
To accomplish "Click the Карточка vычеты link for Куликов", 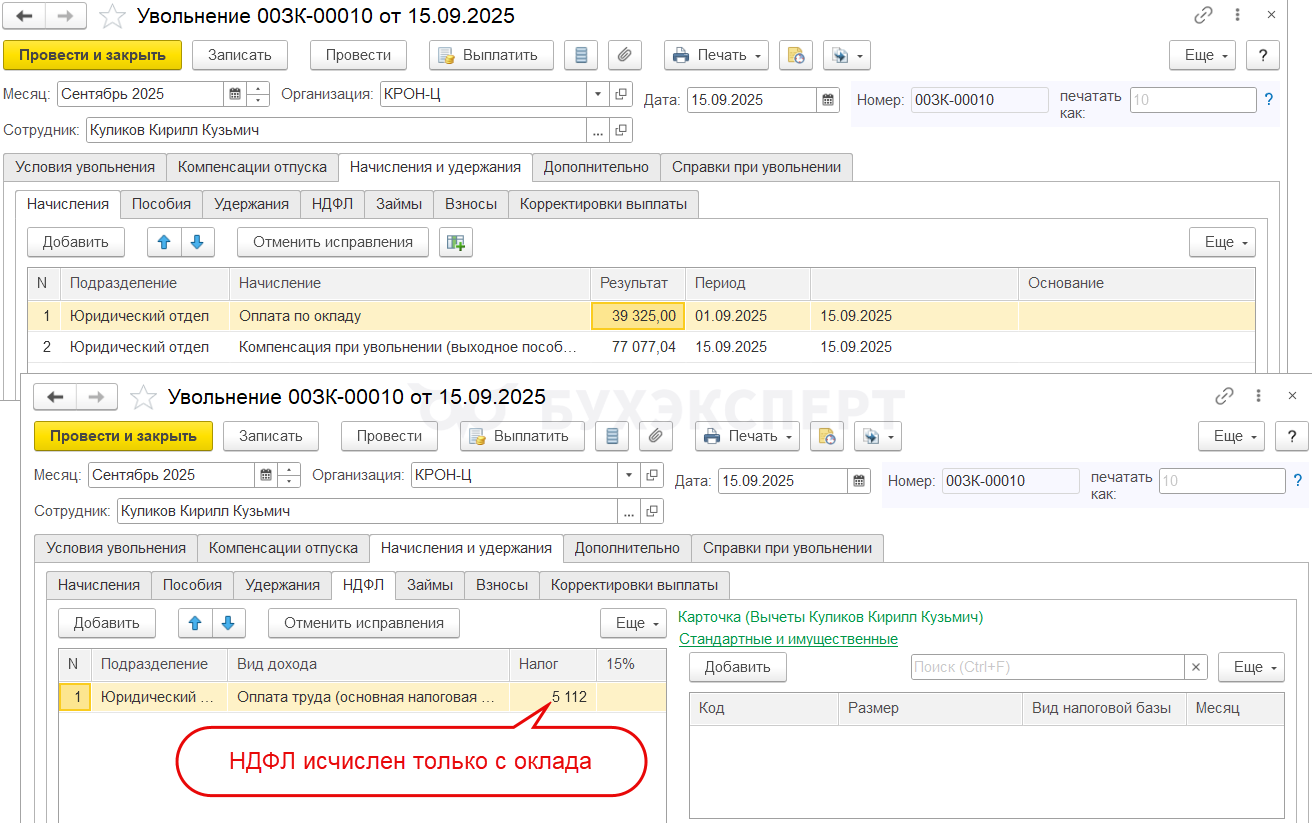I will tap(830, 617).
